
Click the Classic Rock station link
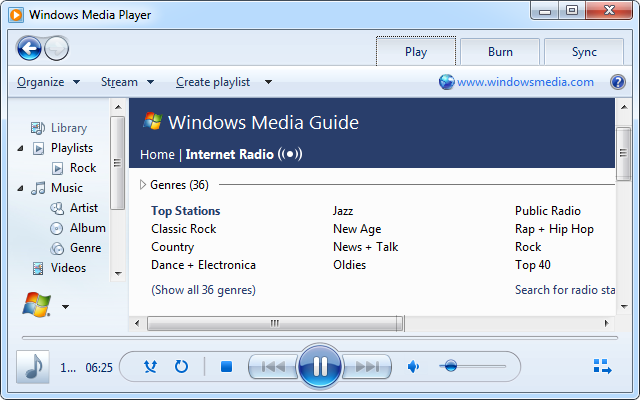click(x=183, y=229)
